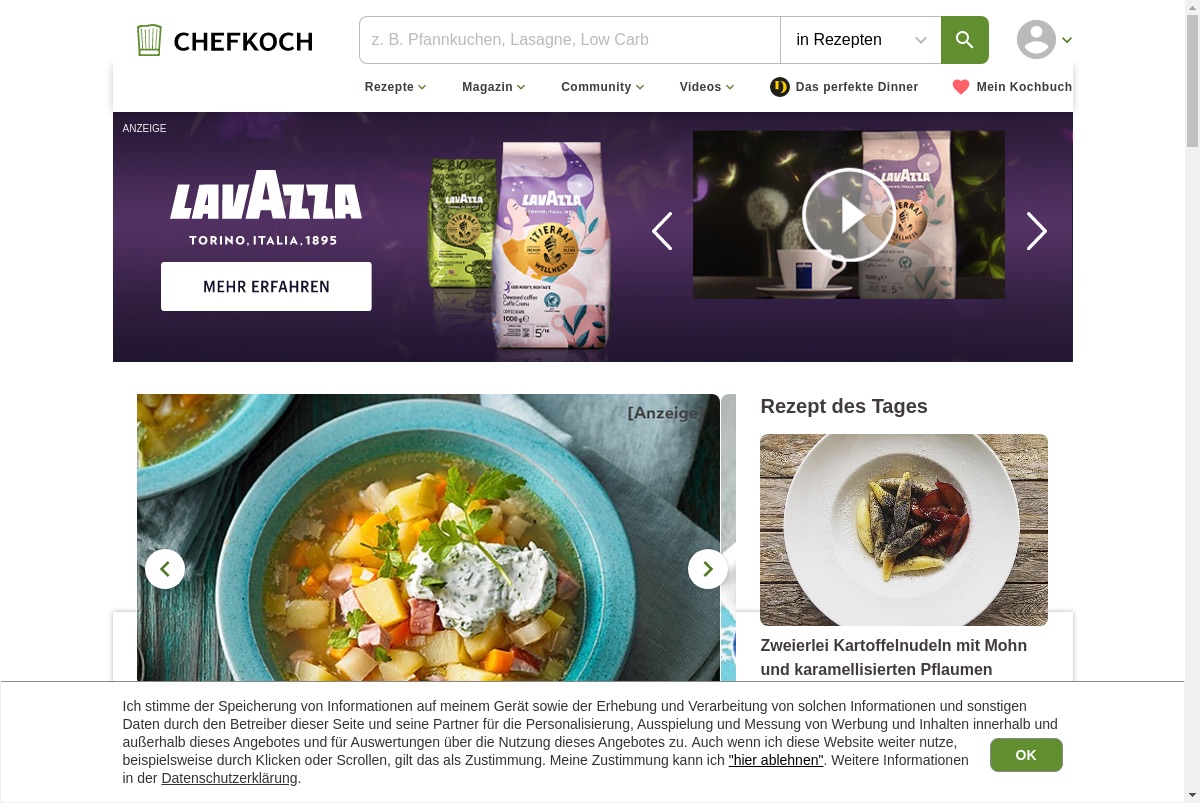Open the Datenschutzerklärung link
1200x803 pixels.
pos(229,778)
